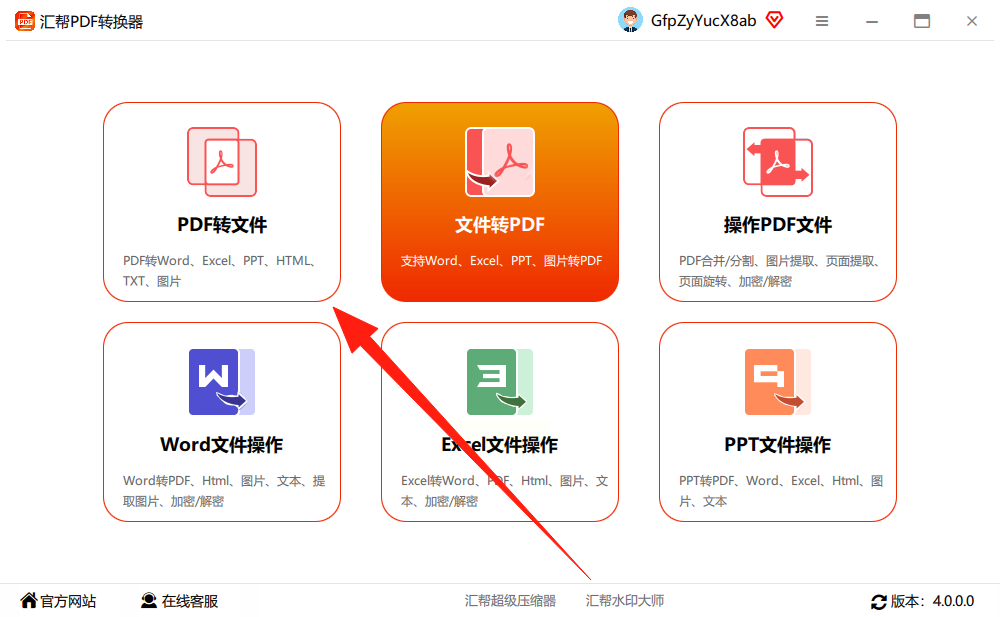This screenshot has height=617, width=1000.
Task: Click the 版本: 4.0.0.0 label
Action: pos(932,601)
